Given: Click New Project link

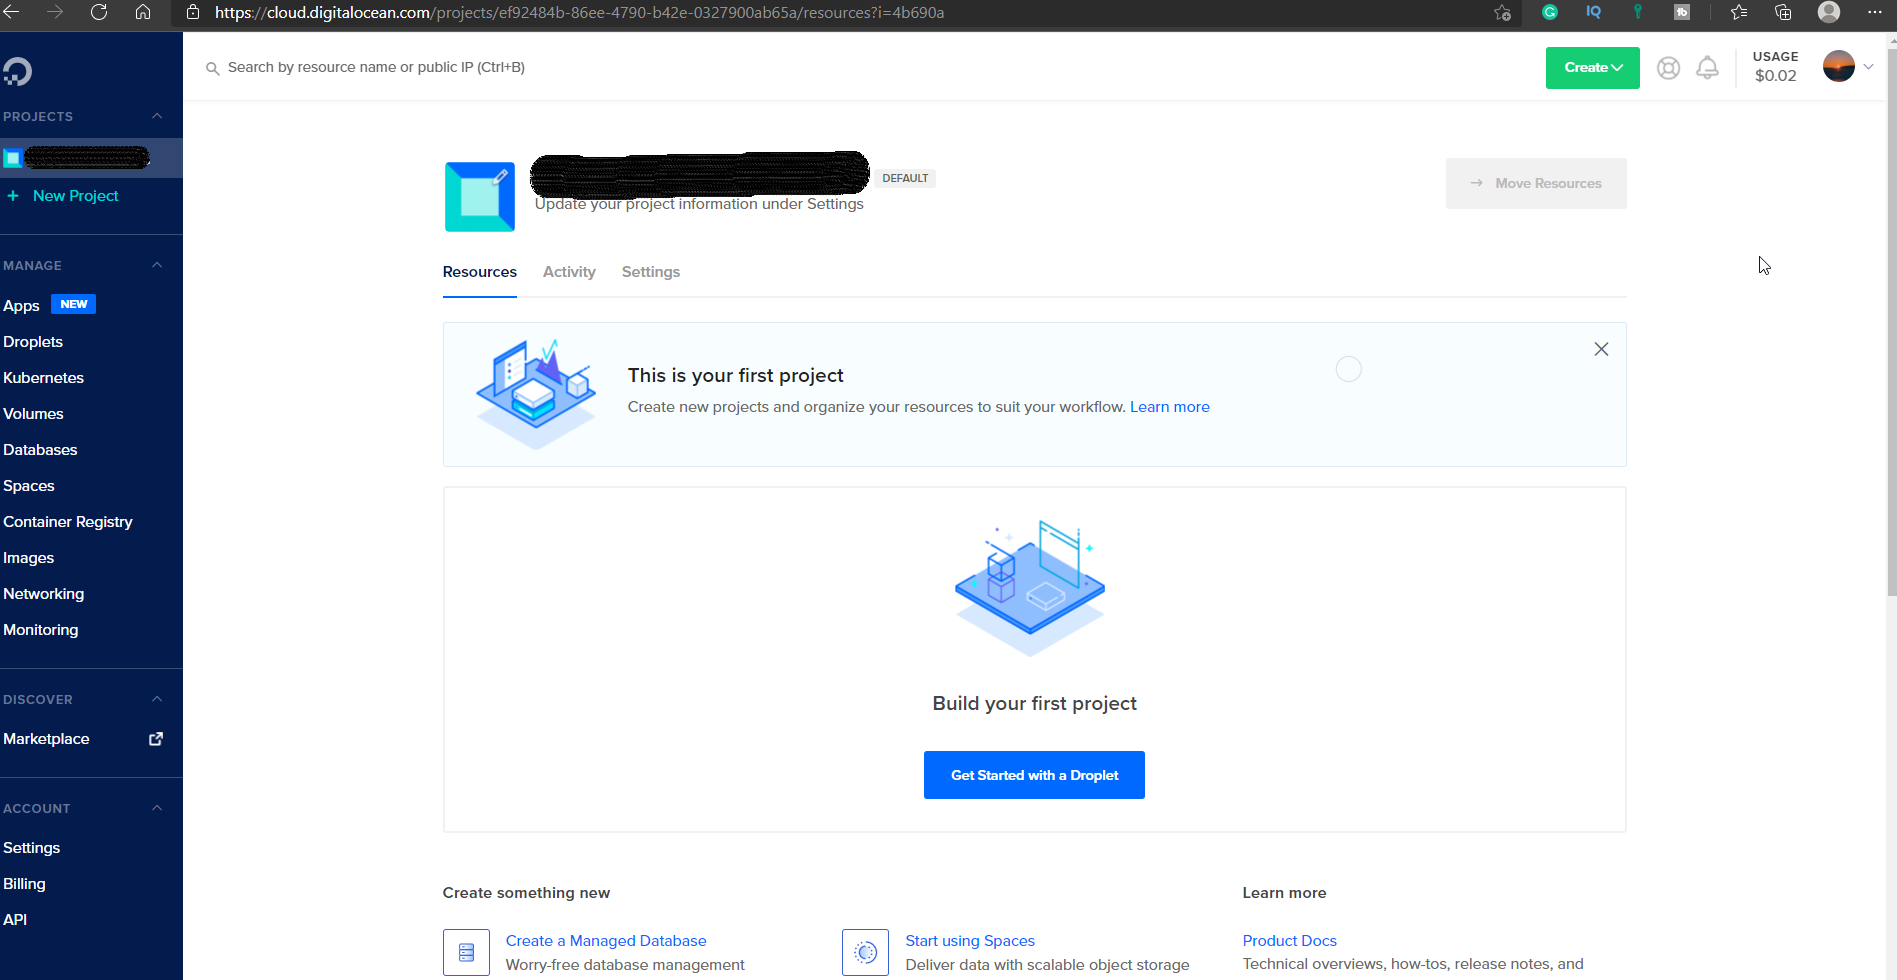Looking at the screenshot, I should pyautogui.click(x=76, y=196).
